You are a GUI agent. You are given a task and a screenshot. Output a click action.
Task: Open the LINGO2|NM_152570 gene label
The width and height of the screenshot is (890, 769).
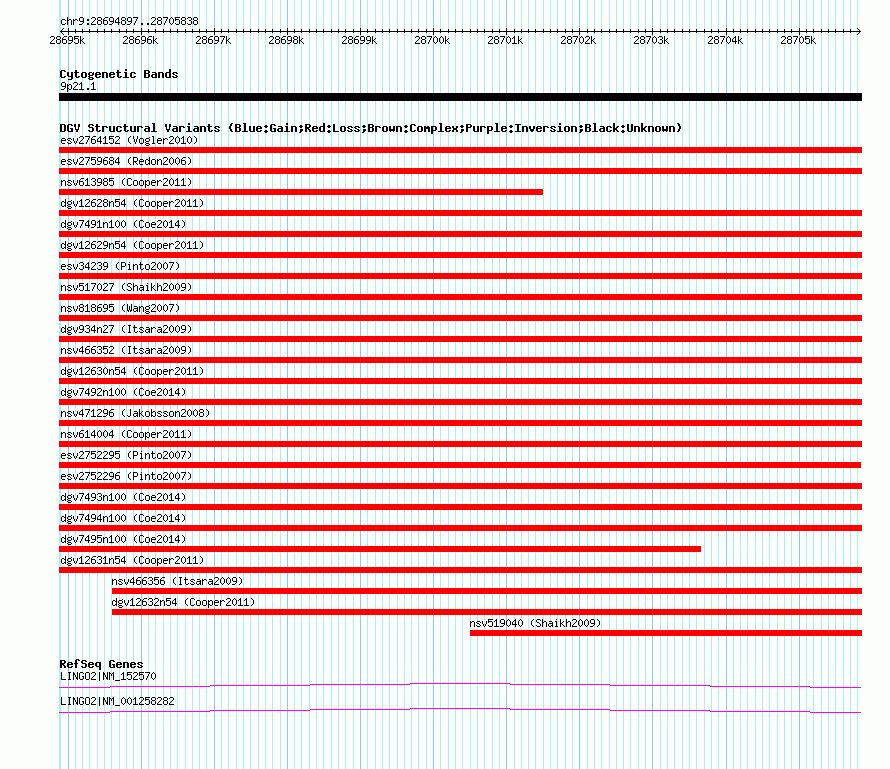coord(108,676)
